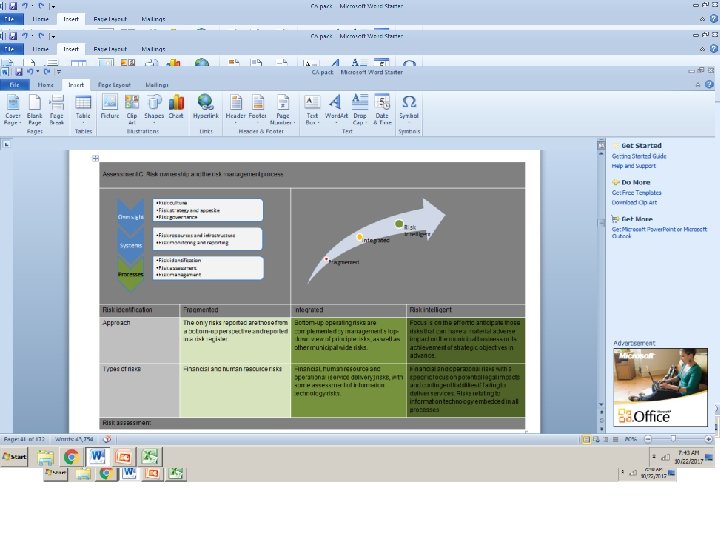This screenshot has width=720, height=540.
Task: Open the Drop Cap dropdown
Action: pyautogui.click(x=360, y=109)
